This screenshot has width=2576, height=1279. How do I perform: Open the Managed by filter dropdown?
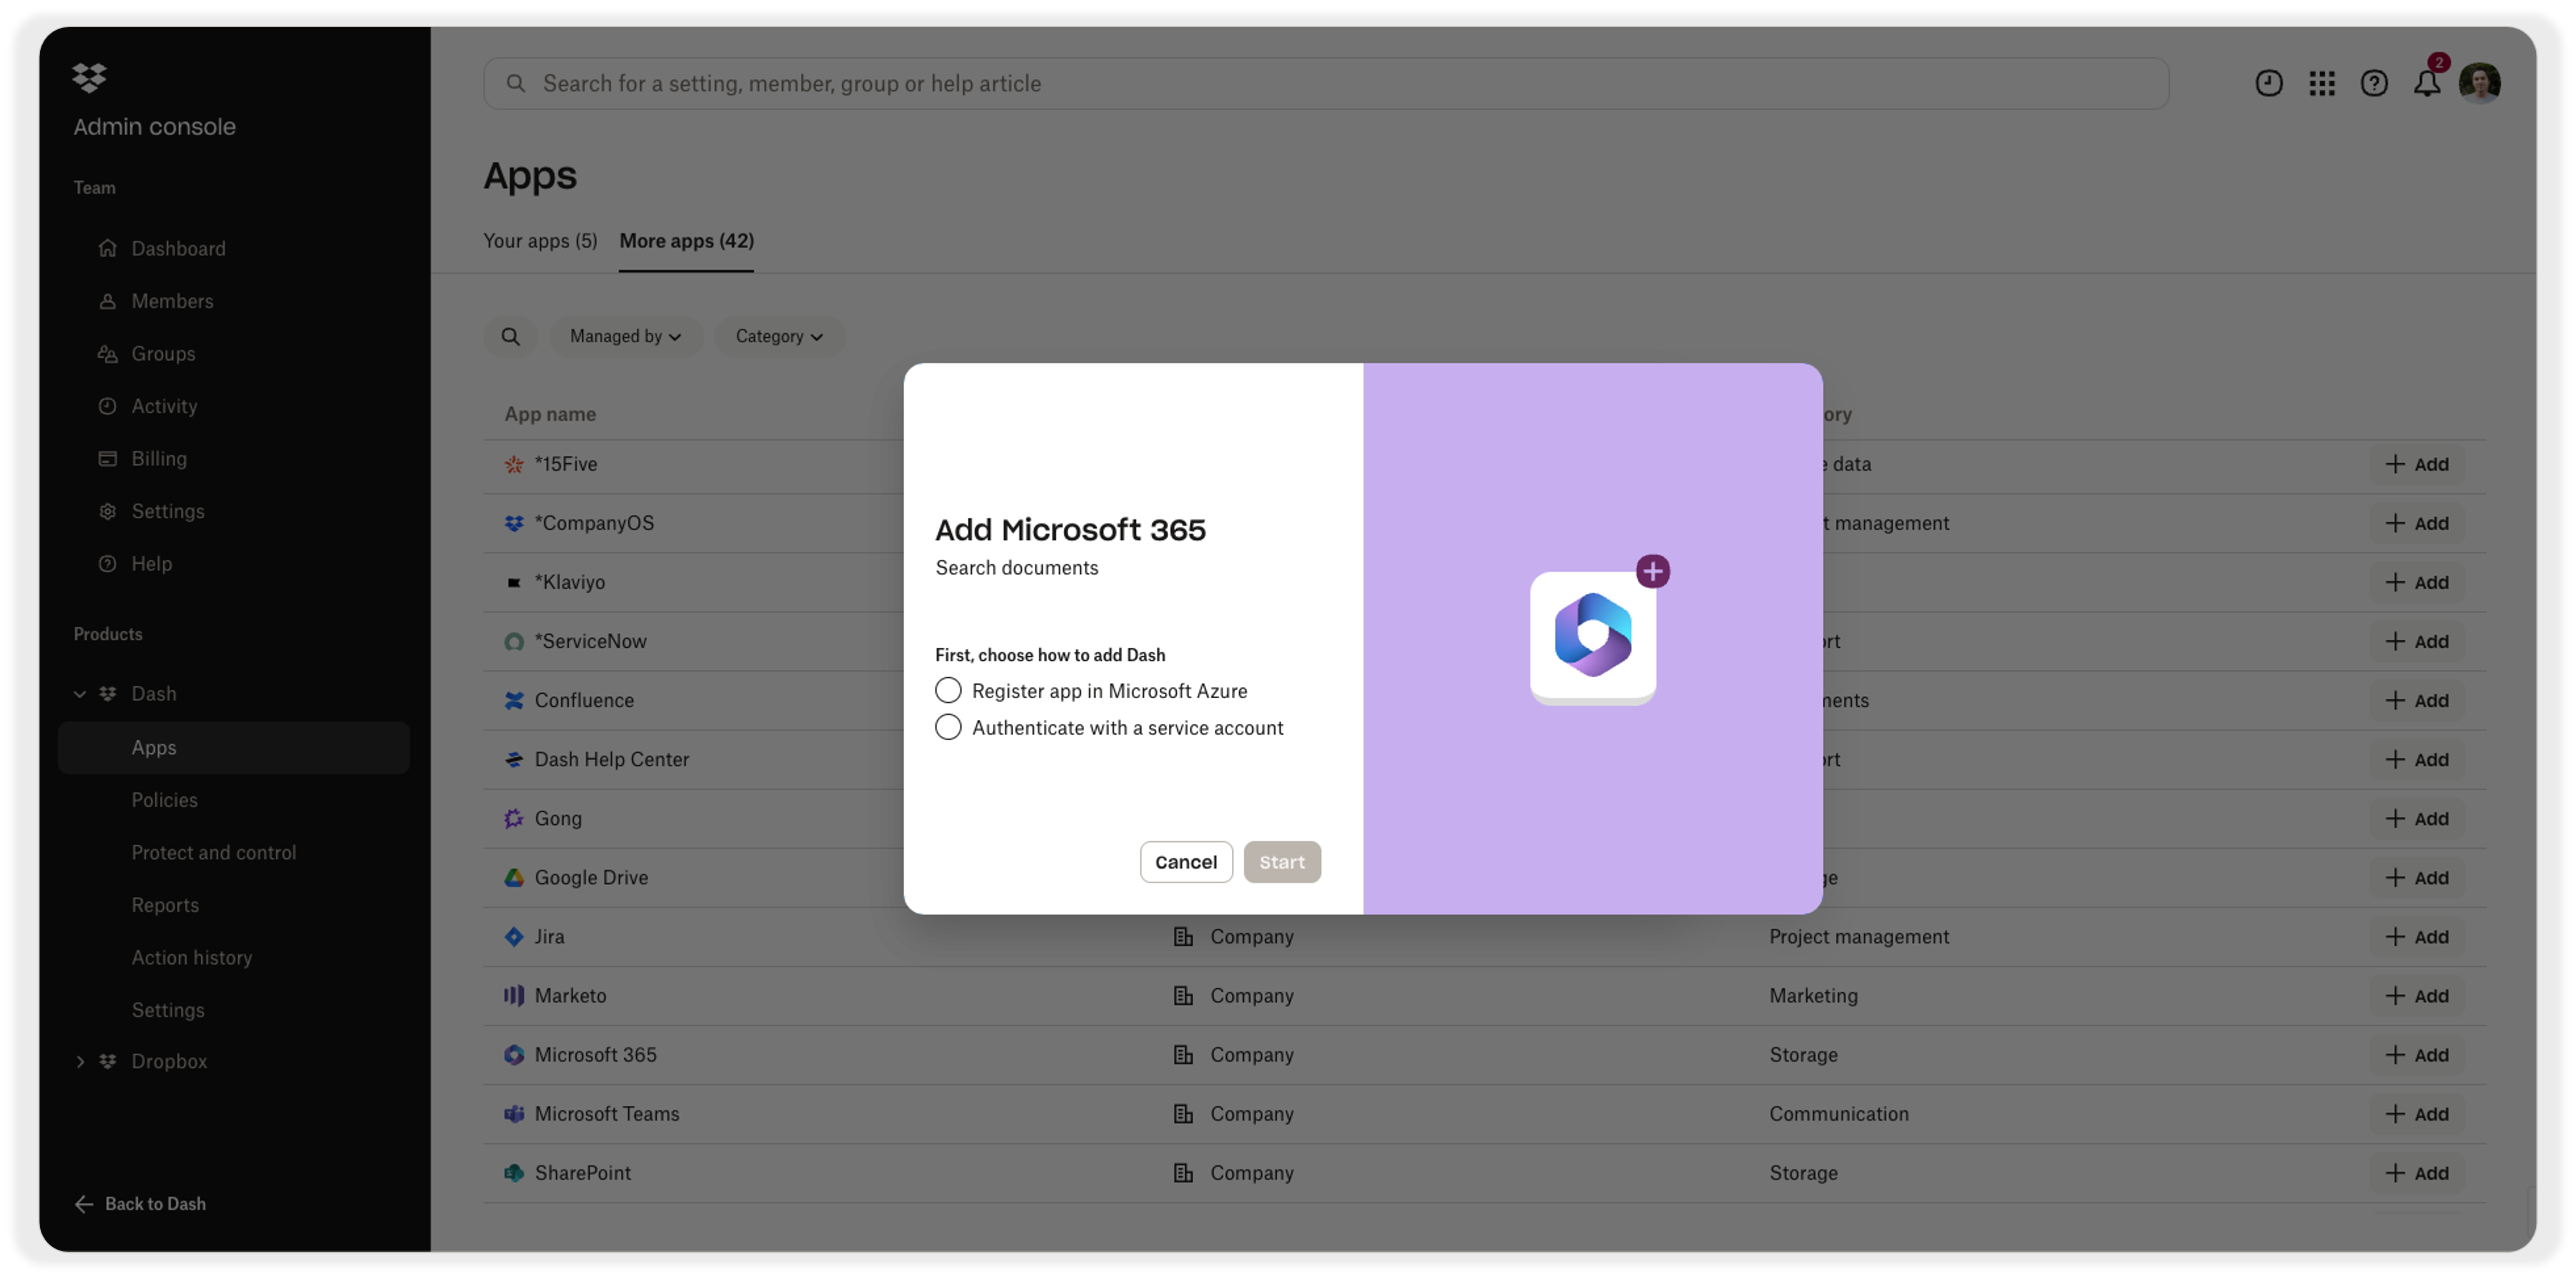625,336
